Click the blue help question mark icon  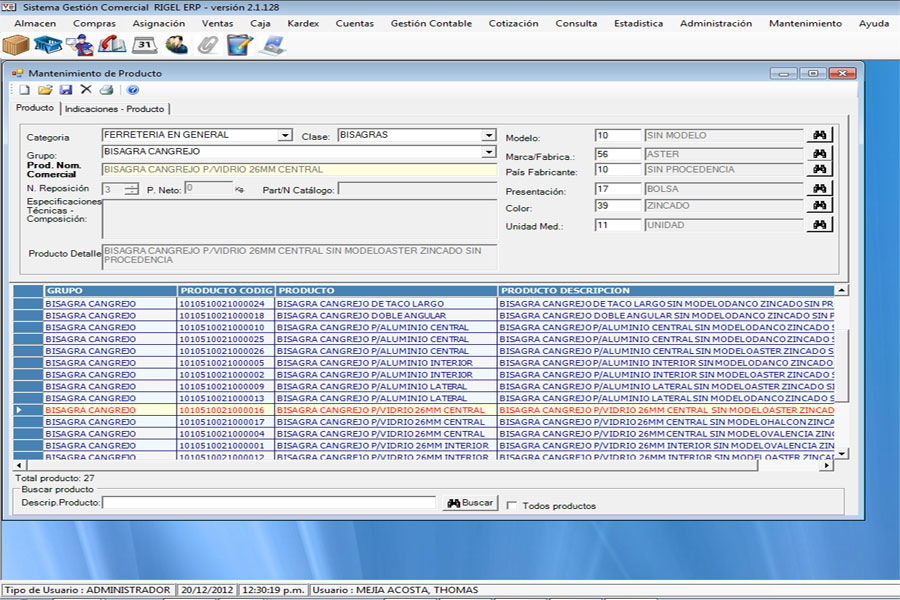coord(133,90)
